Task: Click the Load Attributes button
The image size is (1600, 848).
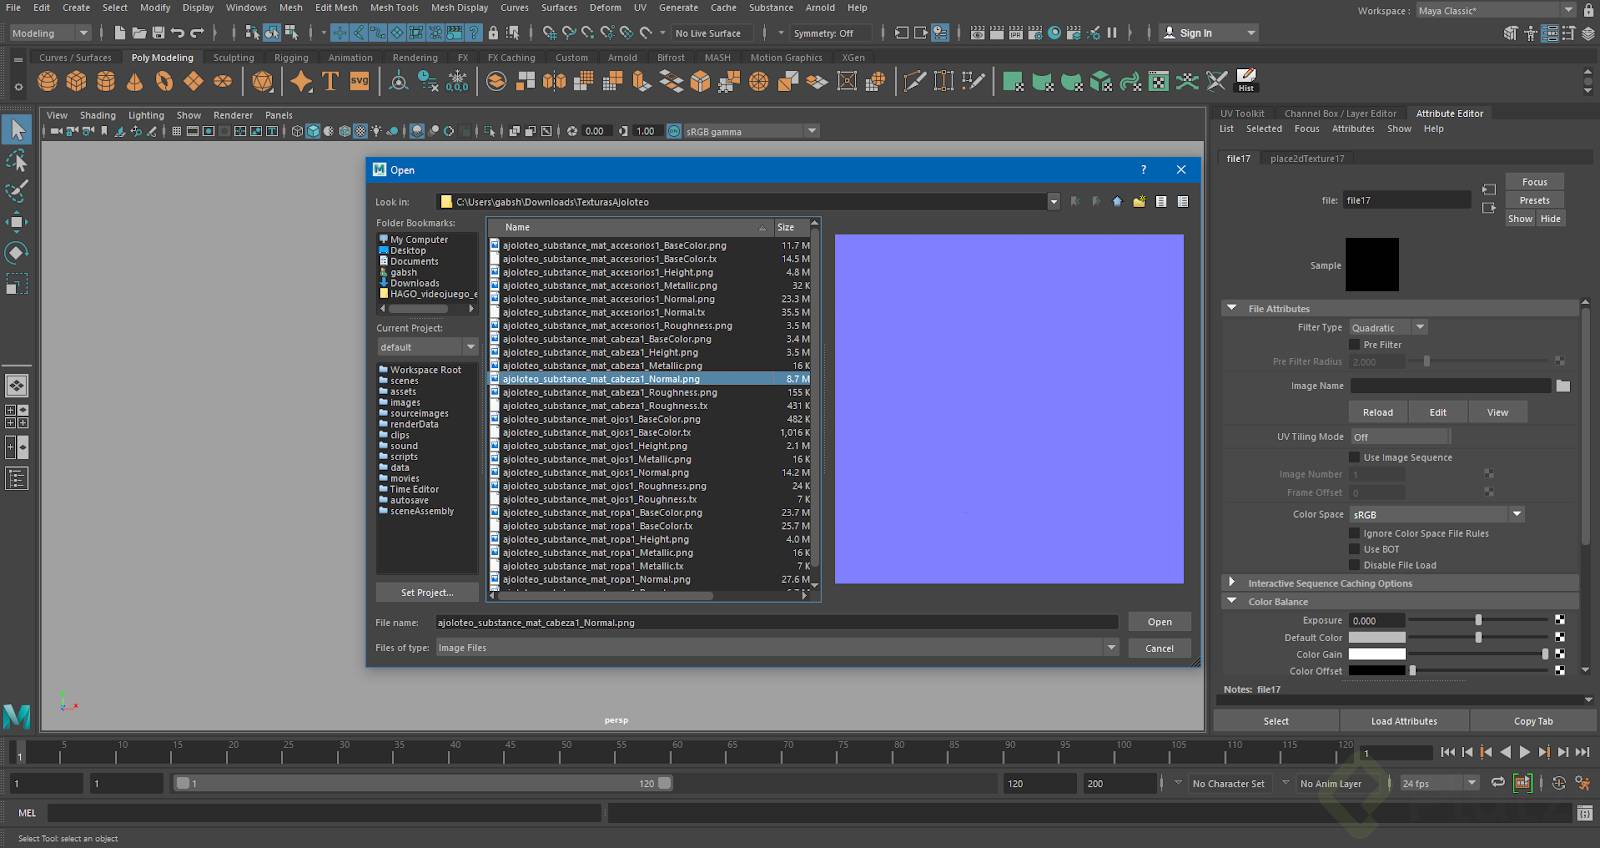Action: tap(1404, 721)
